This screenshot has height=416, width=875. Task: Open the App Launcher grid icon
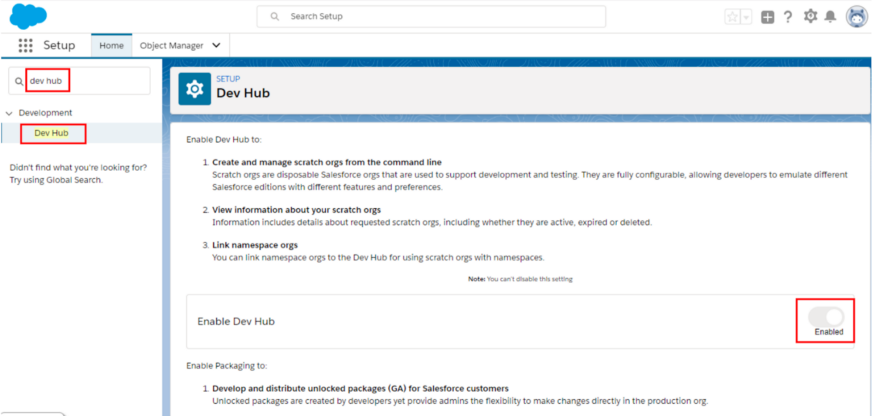tap(26, 45)
